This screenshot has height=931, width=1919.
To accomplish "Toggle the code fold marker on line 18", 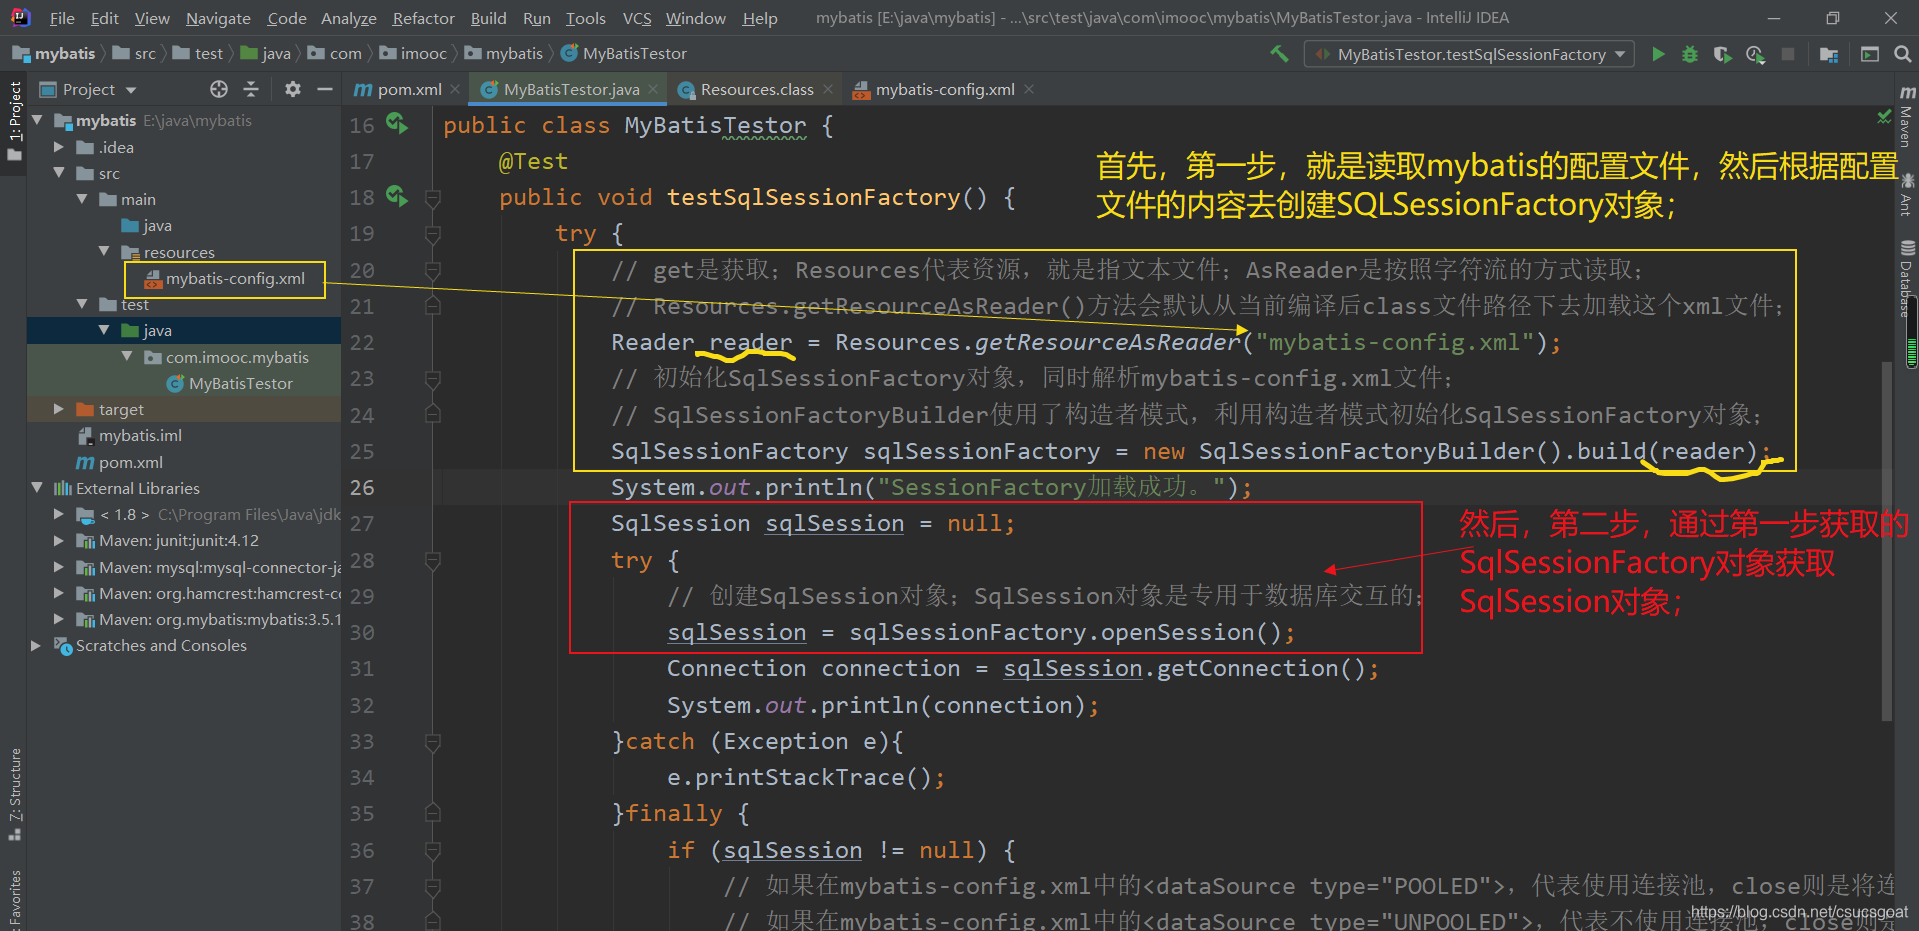I will point(433,198).
